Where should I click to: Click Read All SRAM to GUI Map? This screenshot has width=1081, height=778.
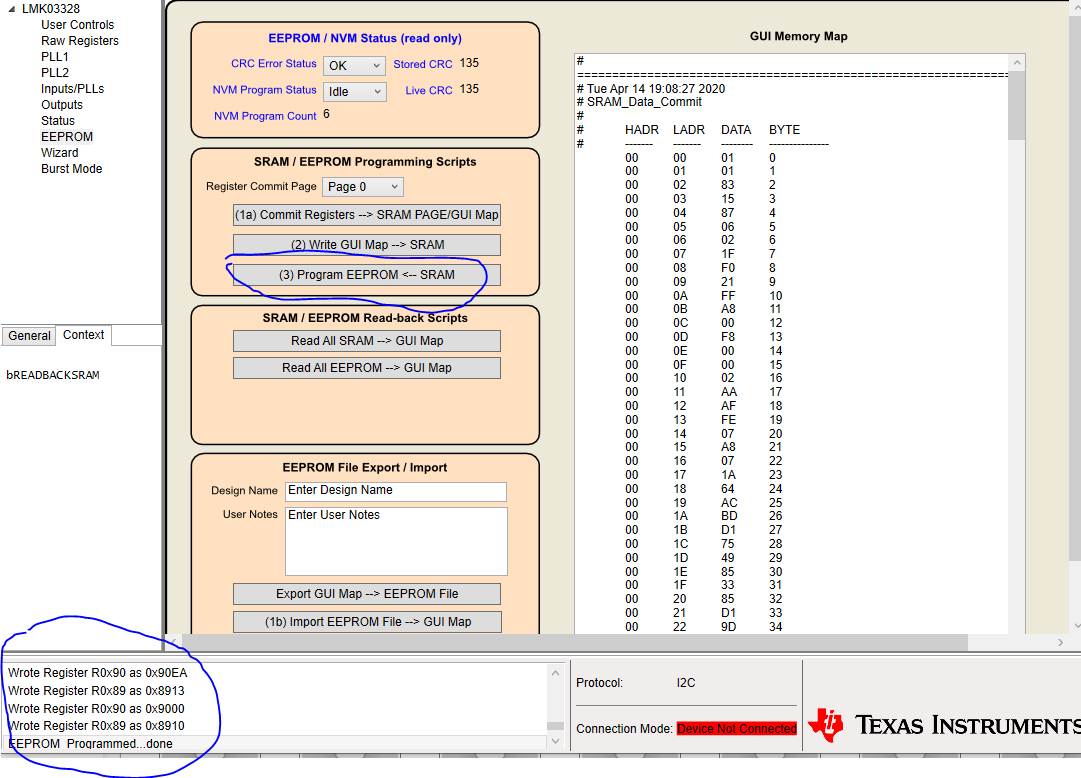tap(367, 341)
